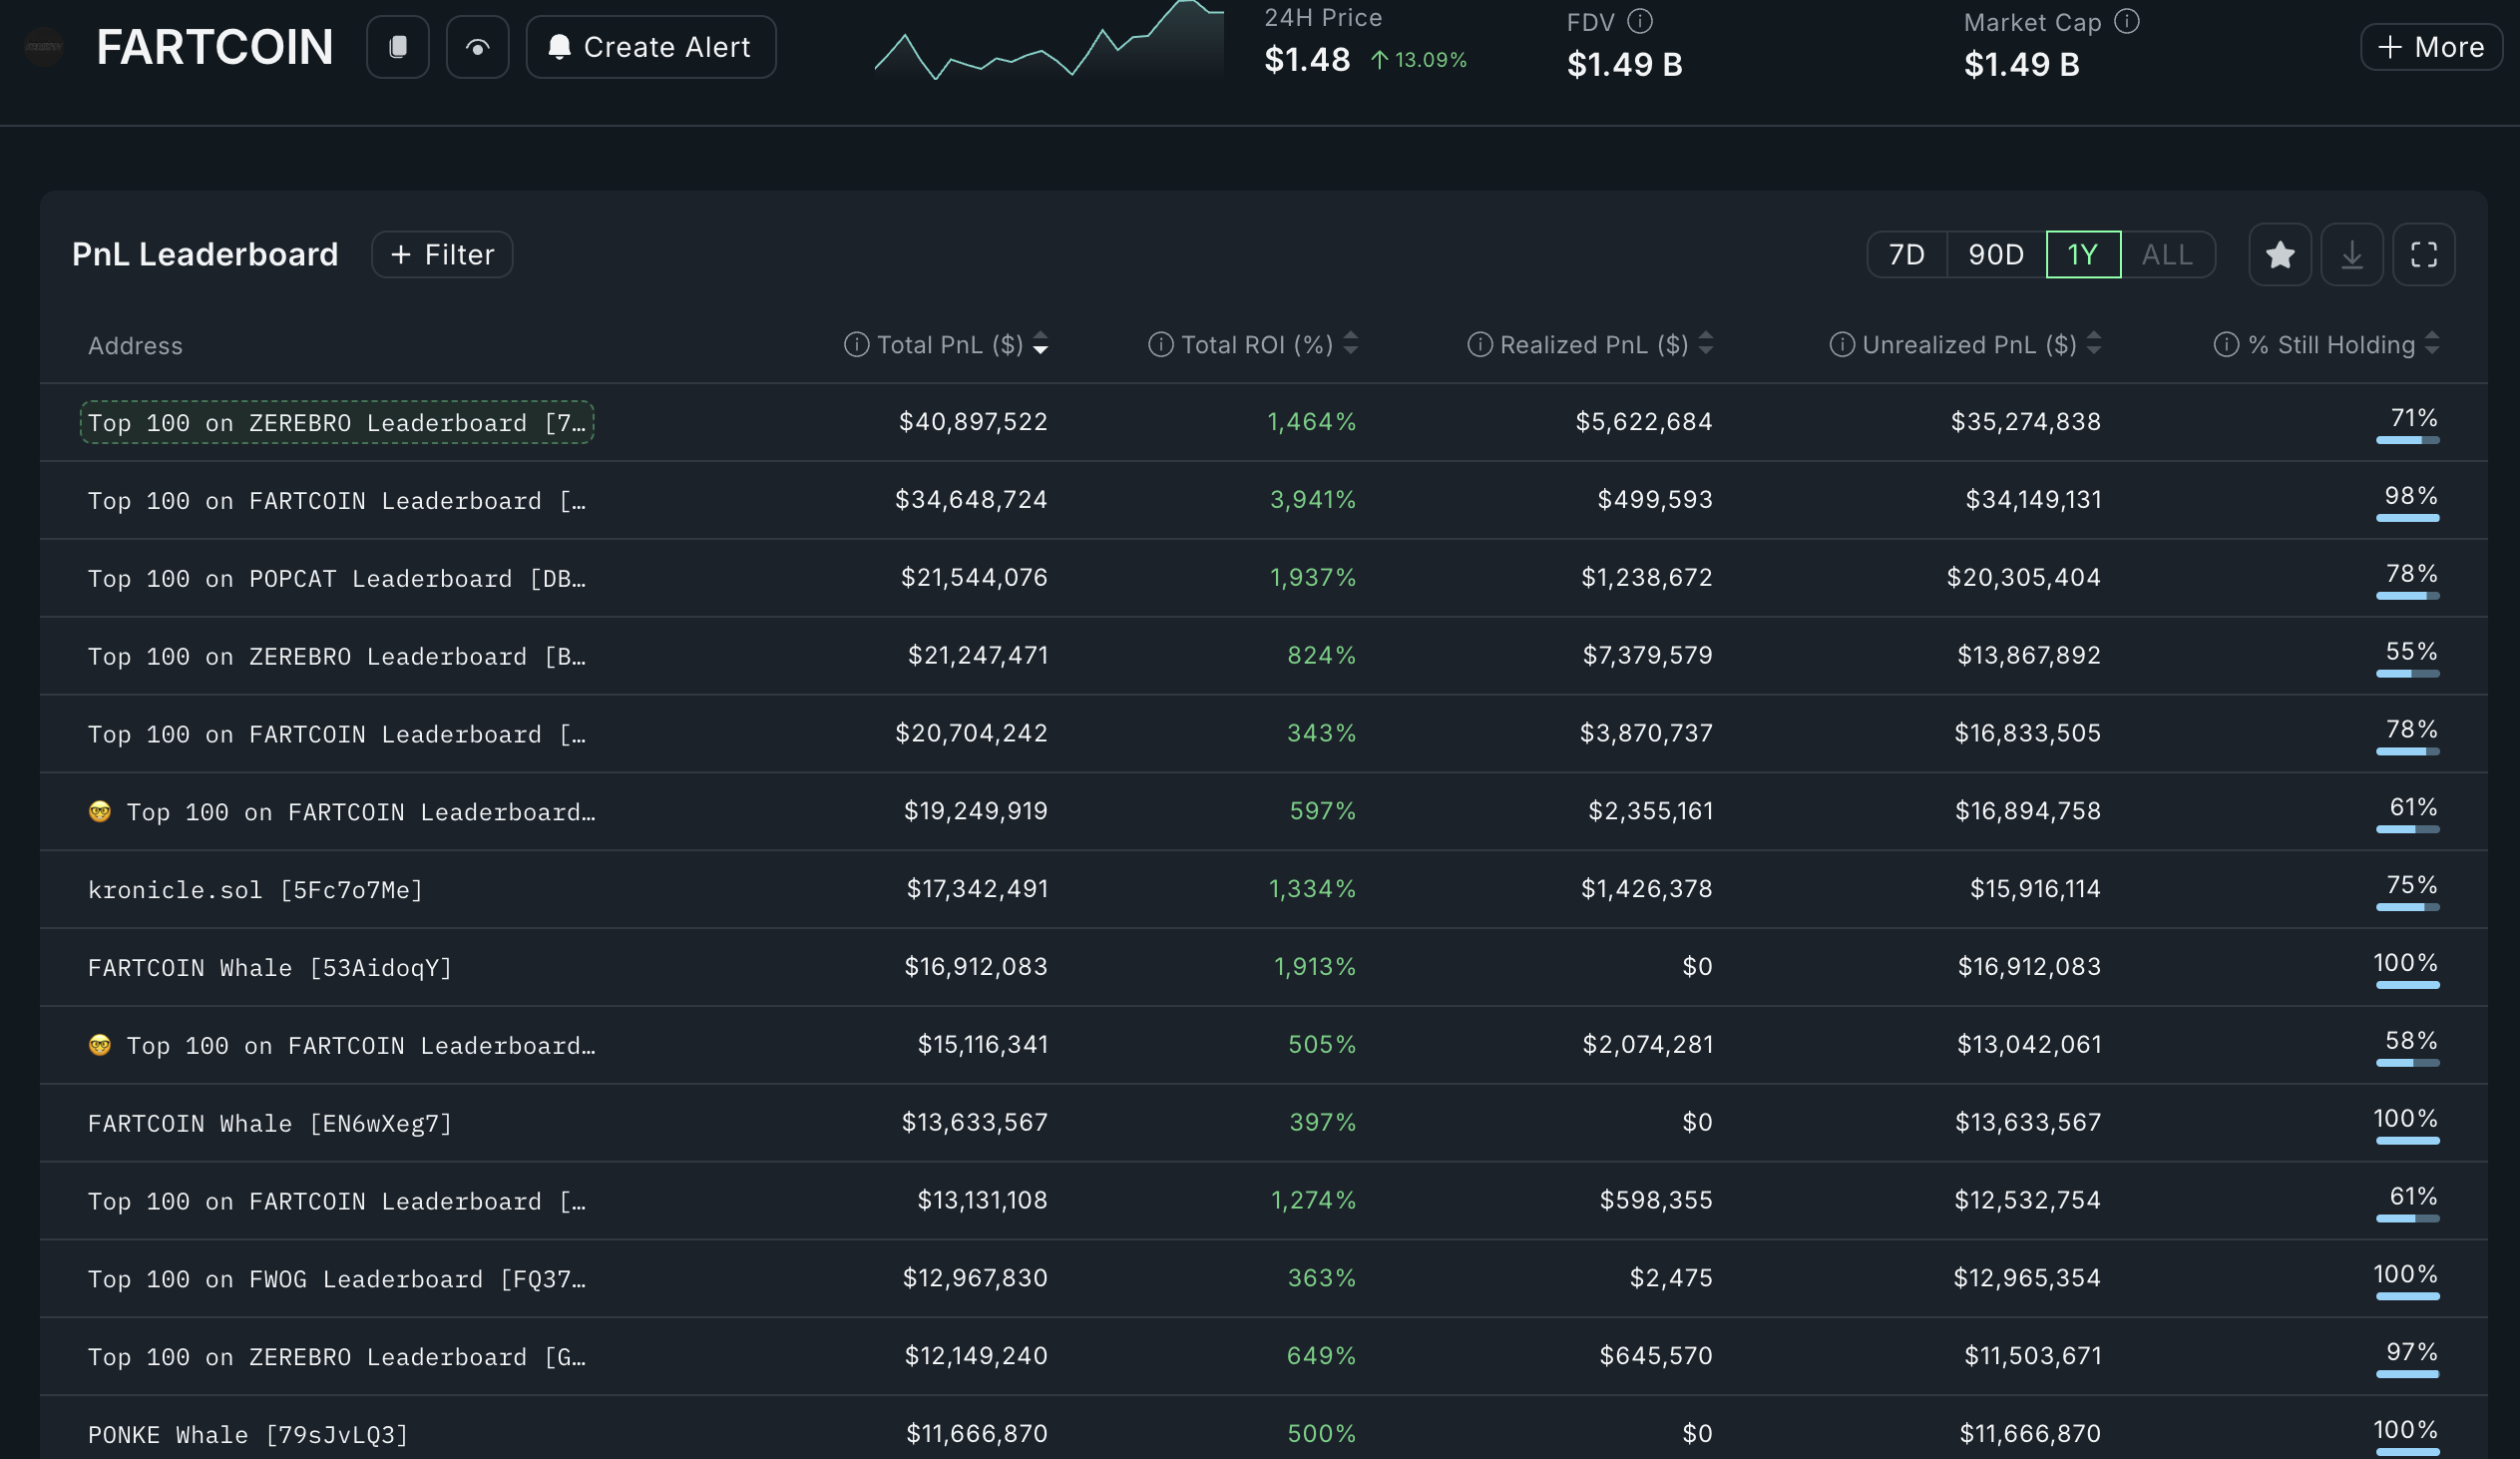
Task: Click the Realized PnL info icon
Action: click(1479, 345)
